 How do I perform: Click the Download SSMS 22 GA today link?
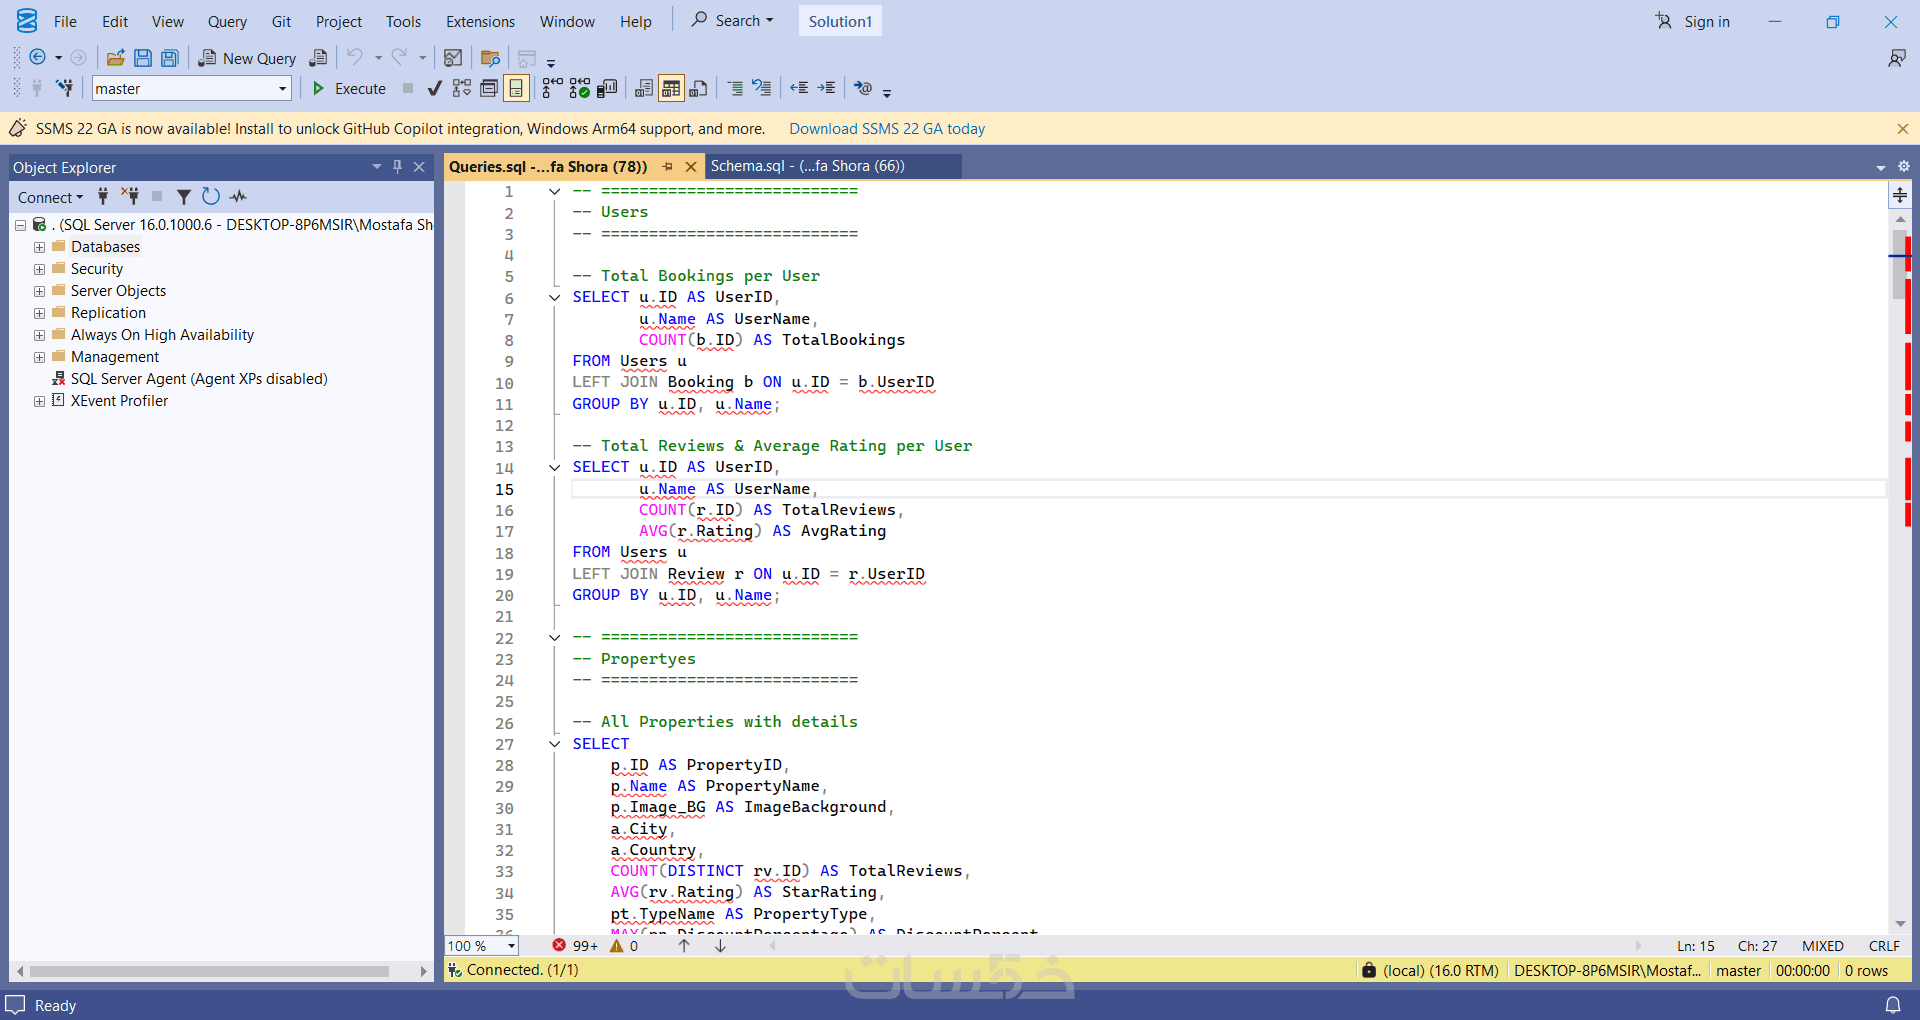886,129
